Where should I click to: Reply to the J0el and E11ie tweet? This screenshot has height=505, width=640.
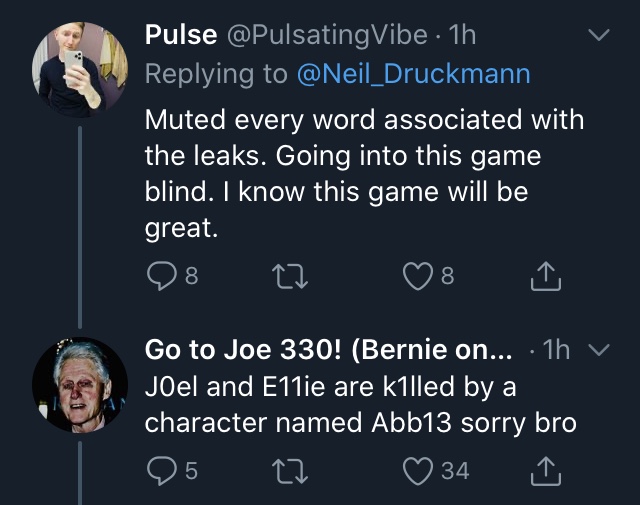[x=162, y=470]
